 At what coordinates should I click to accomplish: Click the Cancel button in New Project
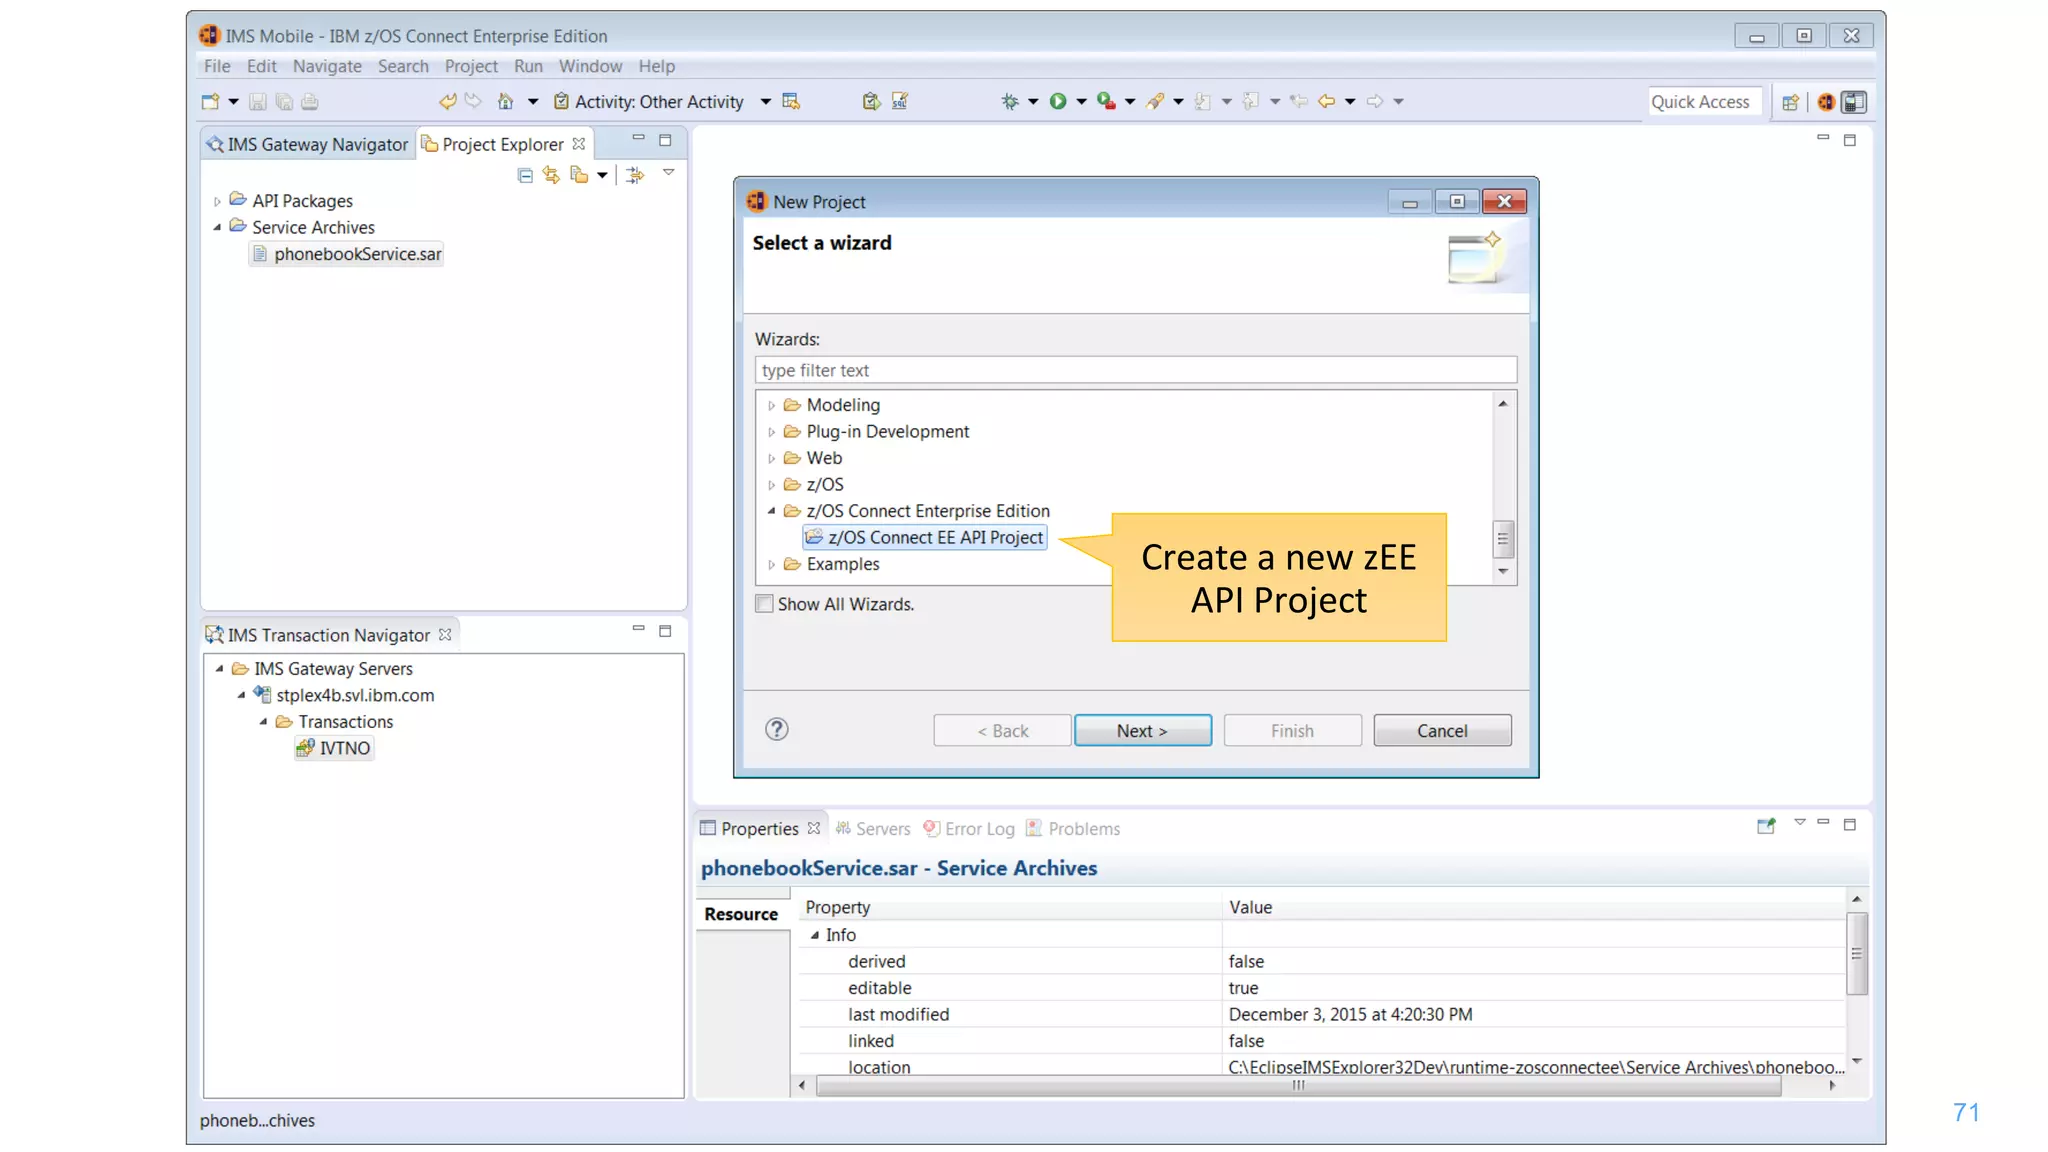(x=1442, y=730)
